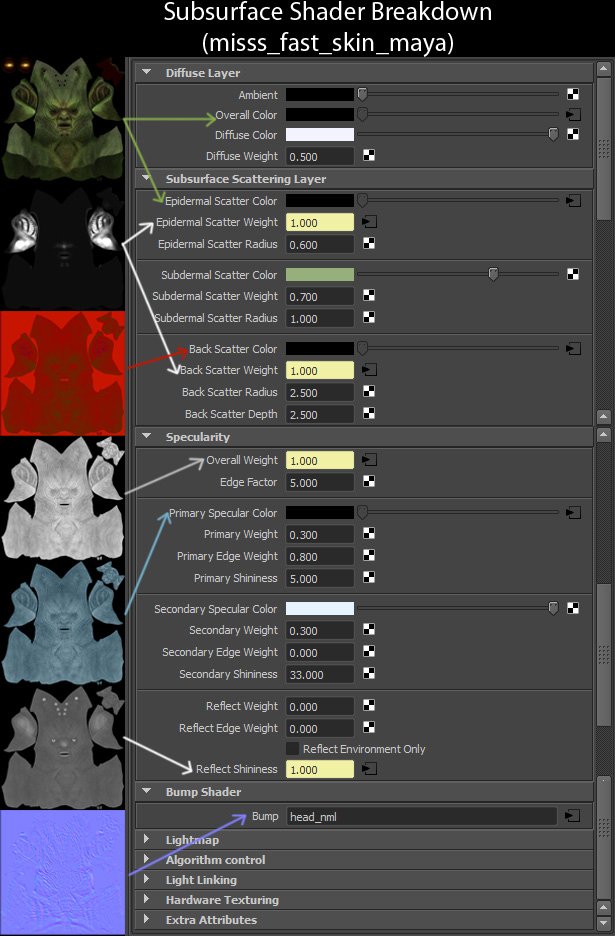615x936 pixels.
Task: Click the Diffuse Color white swatch
Action: coord(319,135)
